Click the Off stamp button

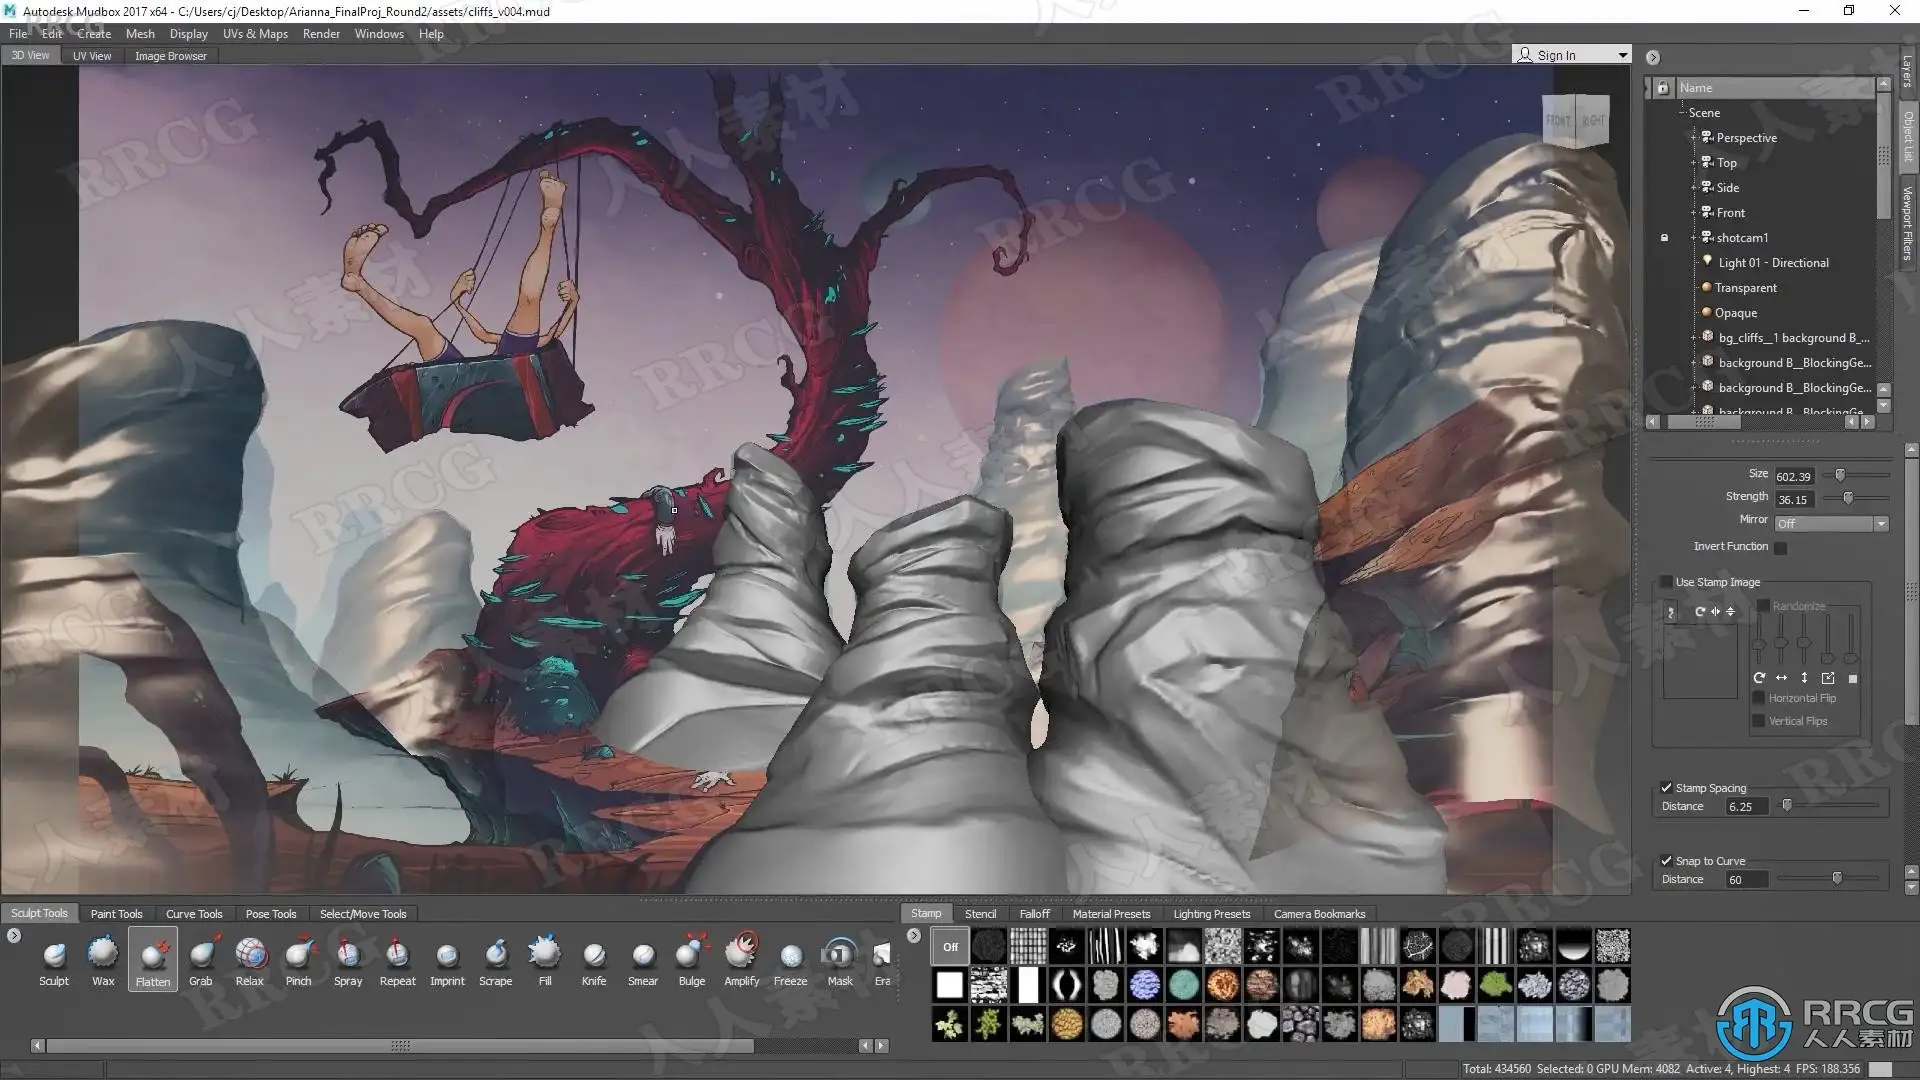click(950, 946)
